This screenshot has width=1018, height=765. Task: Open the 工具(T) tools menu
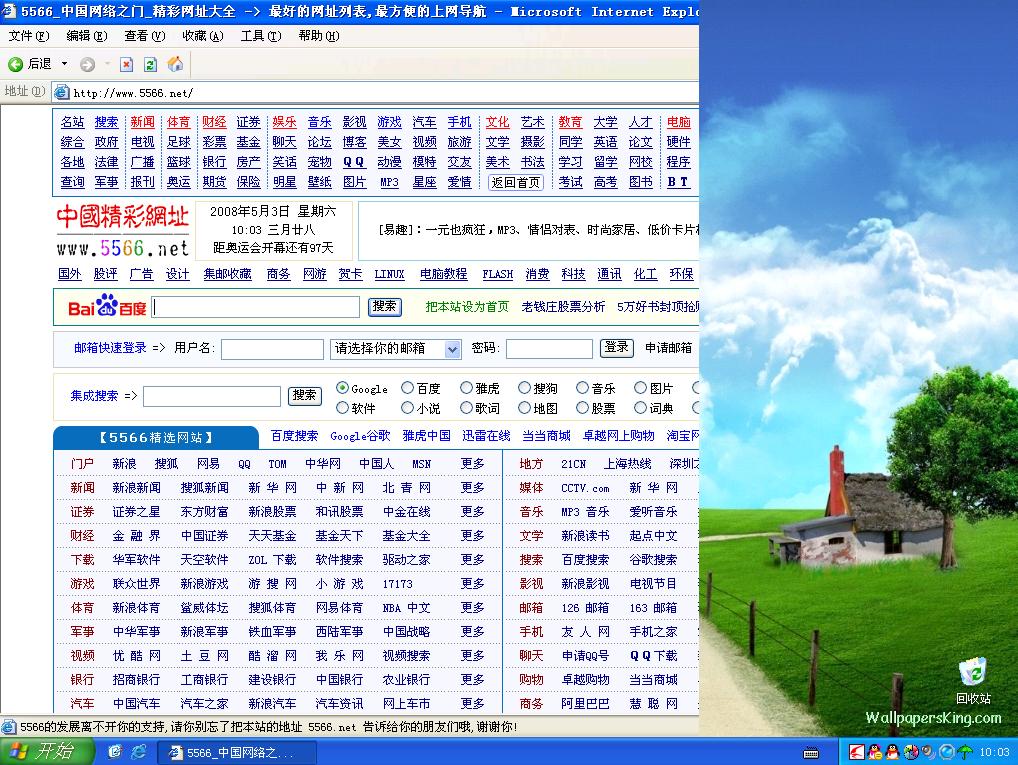pyautogui.click(x=260, y=36)
